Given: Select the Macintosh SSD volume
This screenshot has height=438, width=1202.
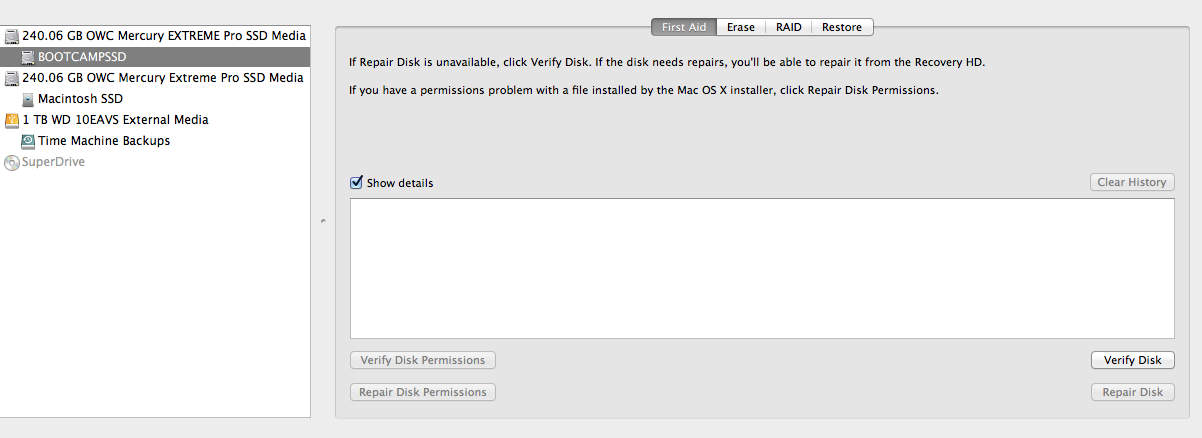Looking at the screenshot, I should coord(155,99).
